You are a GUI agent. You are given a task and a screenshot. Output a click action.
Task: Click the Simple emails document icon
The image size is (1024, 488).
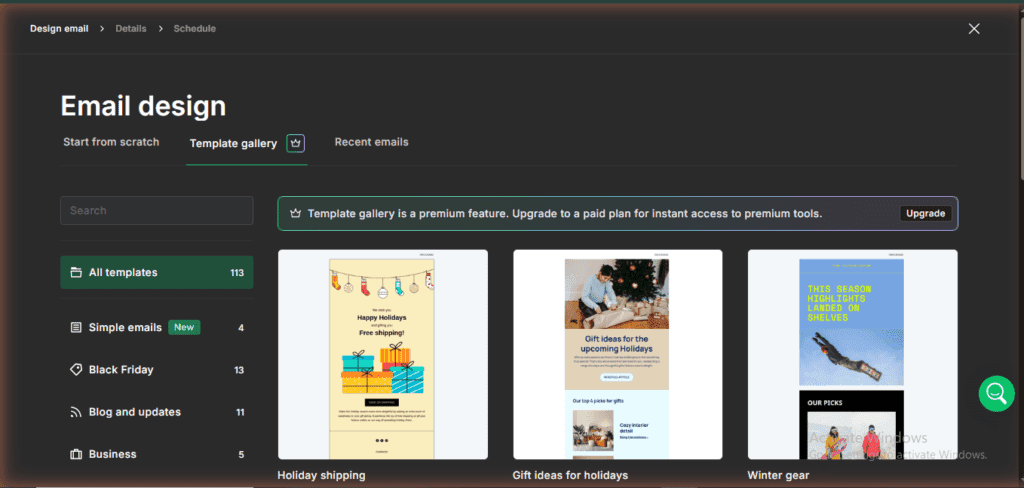tap(76, 327)
